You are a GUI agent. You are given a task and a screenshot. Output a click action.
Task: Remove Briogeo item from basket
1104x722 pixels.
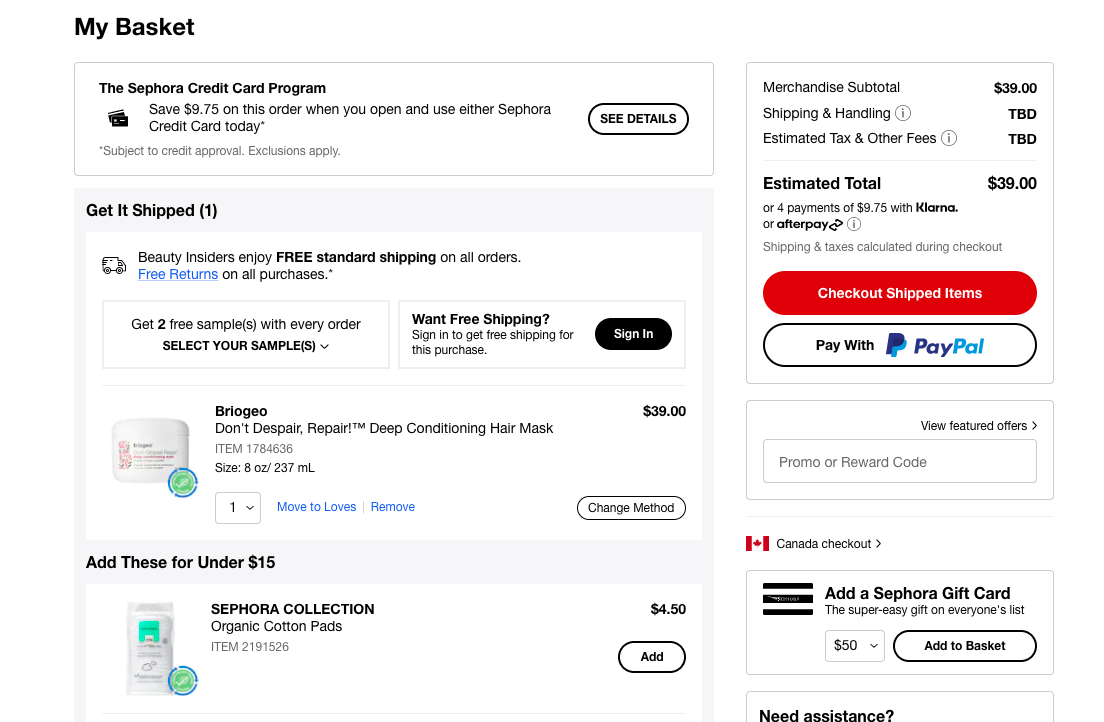393,507
